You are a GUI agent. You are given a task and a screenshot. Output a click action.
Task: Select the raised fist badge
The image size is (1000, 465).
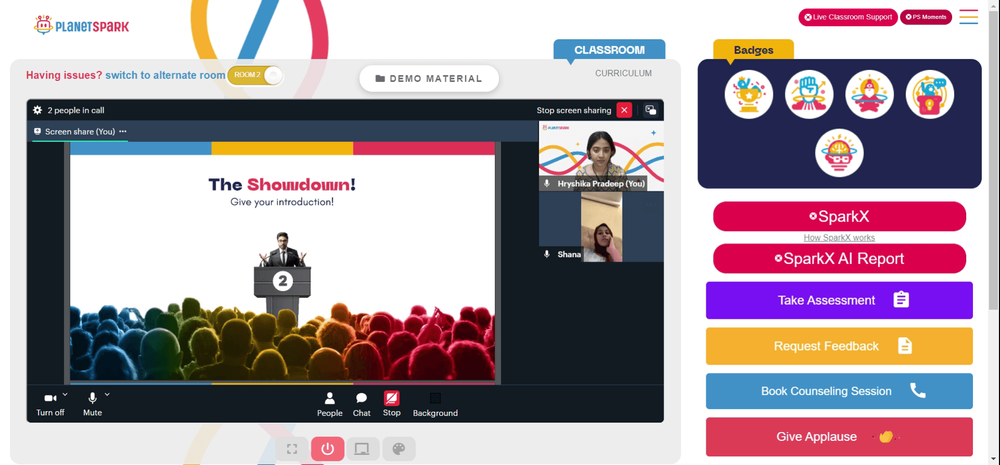coord(809,94)
